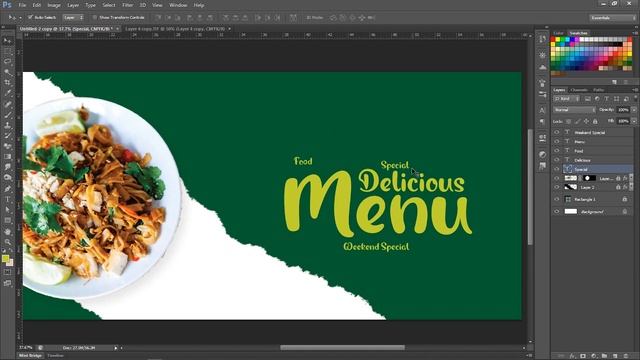Hide the Delicious text layer

[x=557, y=160]
